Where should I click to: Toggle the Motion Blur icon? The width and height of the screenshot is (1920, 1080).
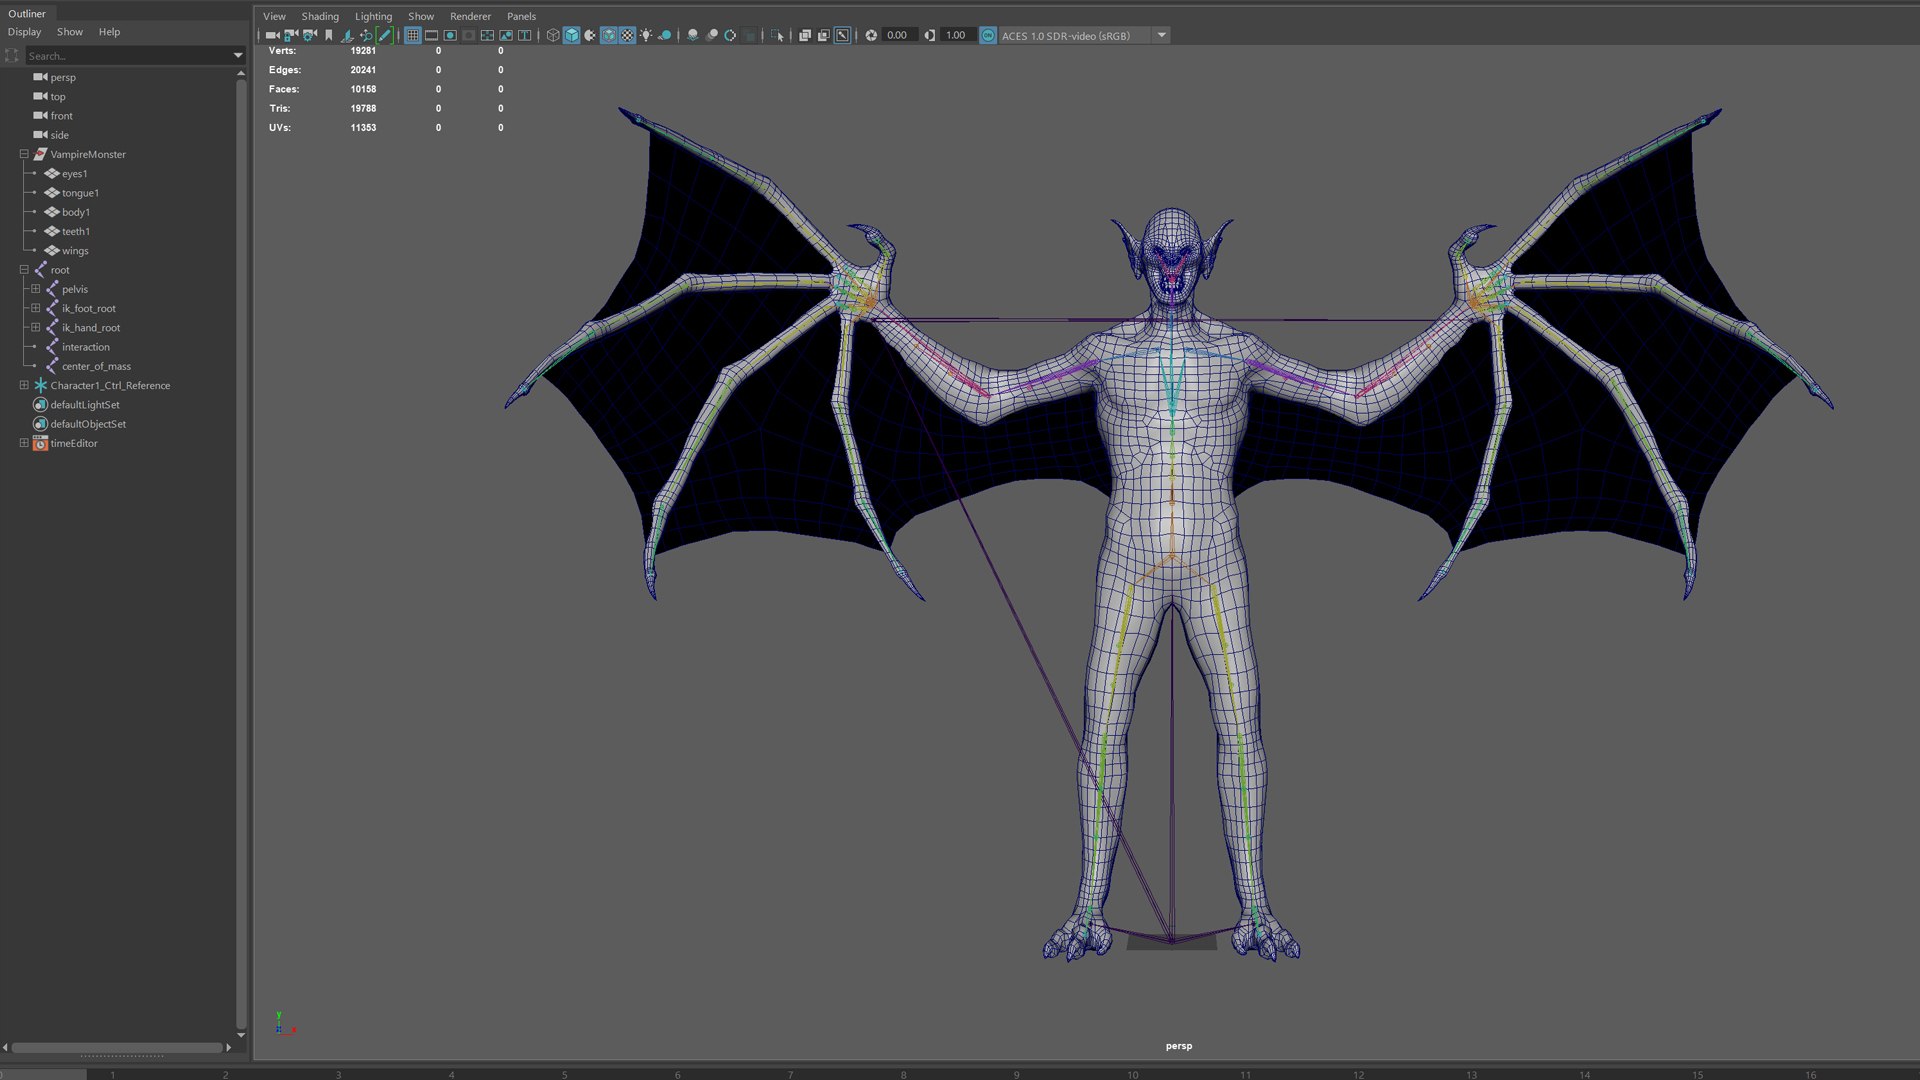coord(711,35)
